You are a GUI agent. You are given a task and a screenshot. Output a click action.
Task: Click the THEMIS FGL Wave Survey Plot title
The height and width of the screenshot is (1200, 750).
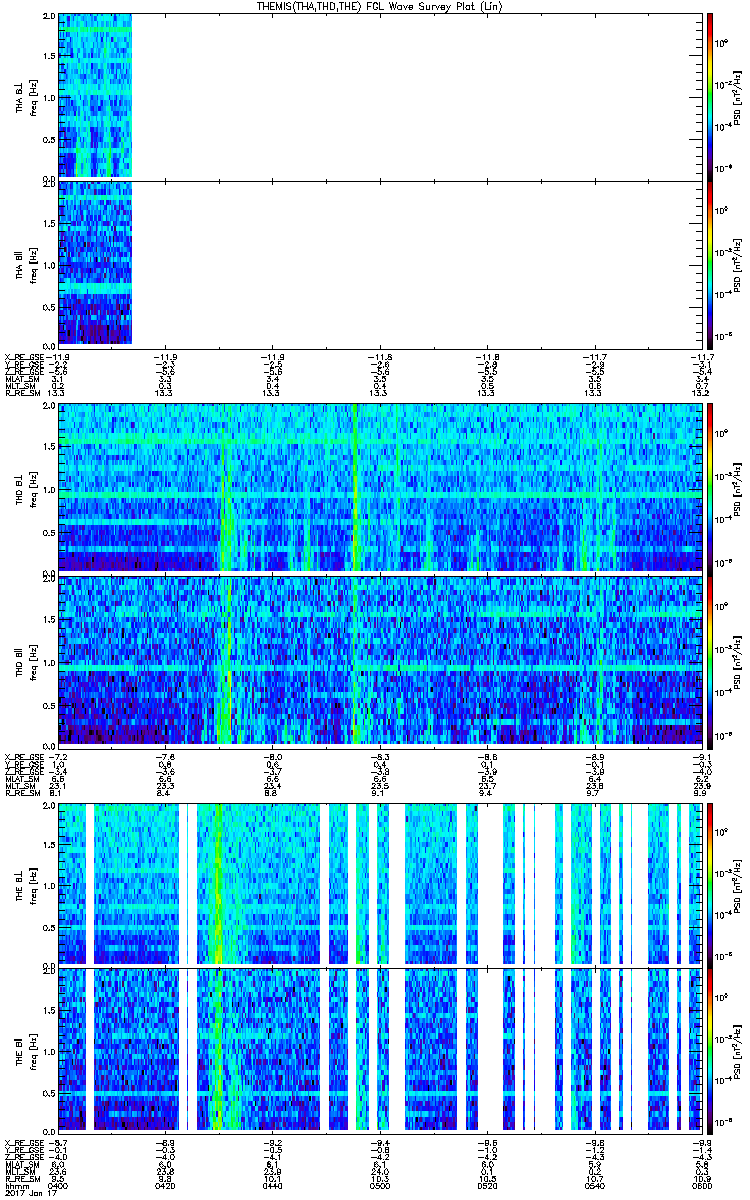coord(381,6)
